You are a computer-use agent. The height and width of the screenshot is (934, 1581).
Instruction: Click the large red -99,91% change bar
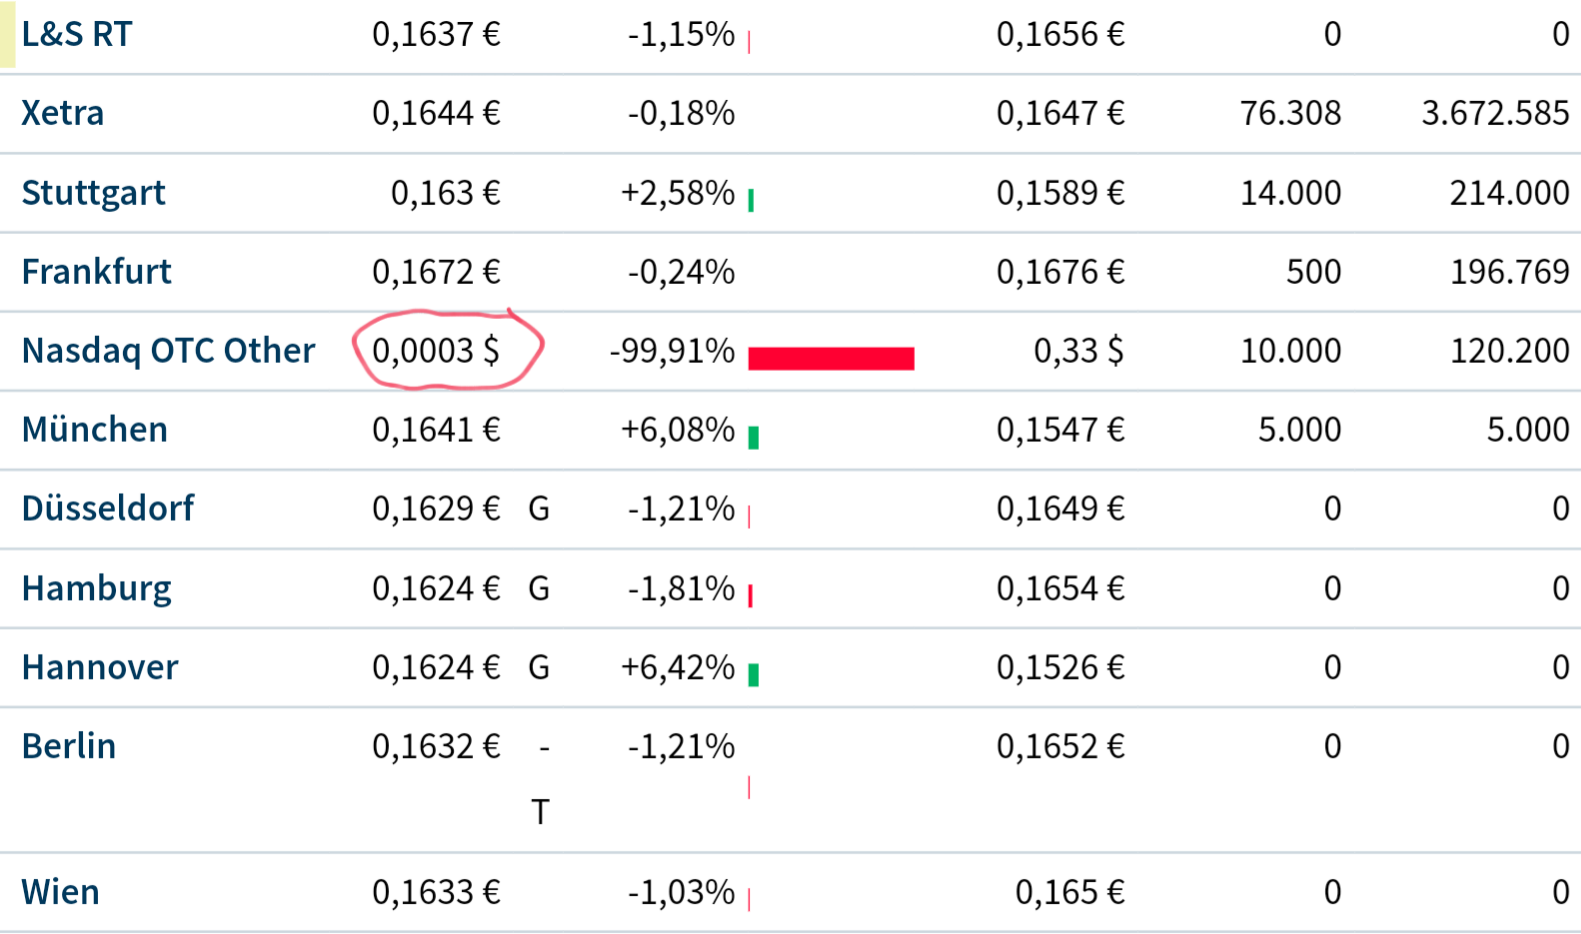coord(831,358)
